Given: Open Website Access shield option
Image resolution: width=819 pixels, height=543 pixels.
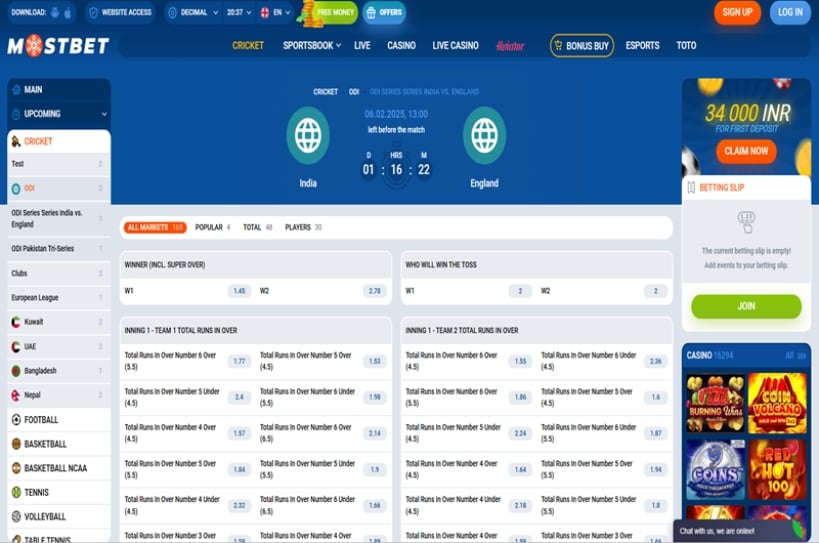Looking at the screenshot, I should pyautogui.click(x=121, y=13).
